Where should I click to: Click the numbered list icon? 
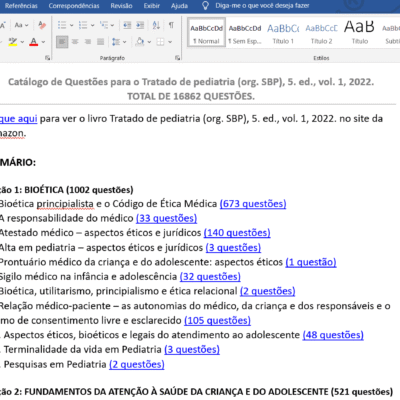click(83, 25)
